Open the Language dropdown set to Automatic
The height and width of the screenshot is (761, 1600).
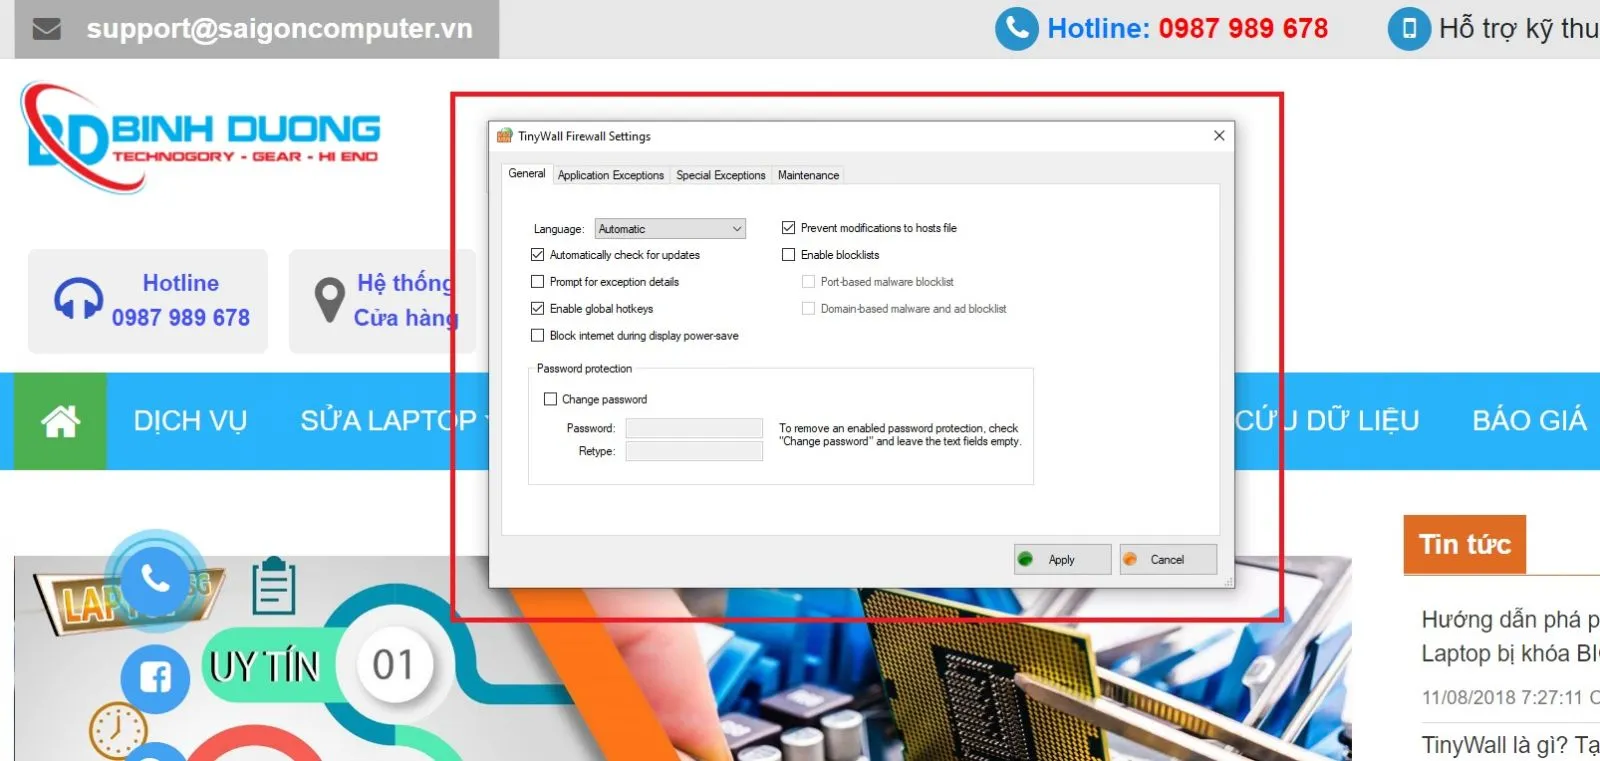(x=670, y=229)
